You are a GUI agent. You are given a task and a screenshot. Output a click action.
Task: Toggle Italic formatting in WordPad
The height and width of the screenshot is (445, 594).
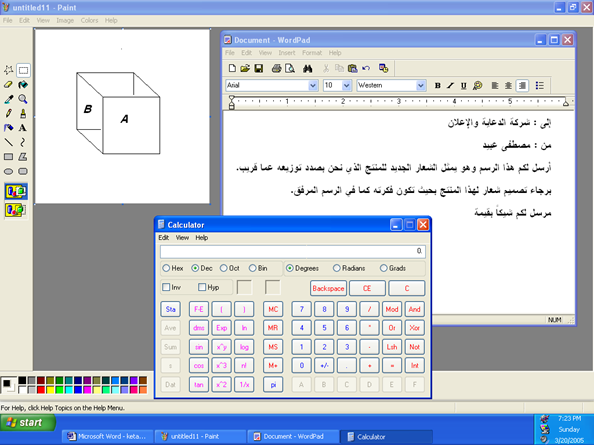pos(450,86)
